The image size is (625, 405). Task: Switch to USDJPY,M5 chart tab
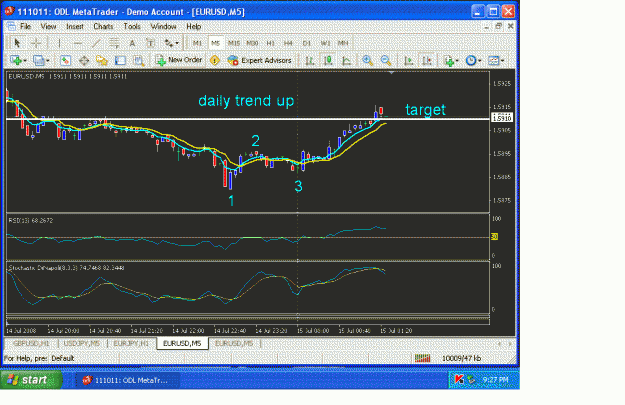click(x=82, y=344)
